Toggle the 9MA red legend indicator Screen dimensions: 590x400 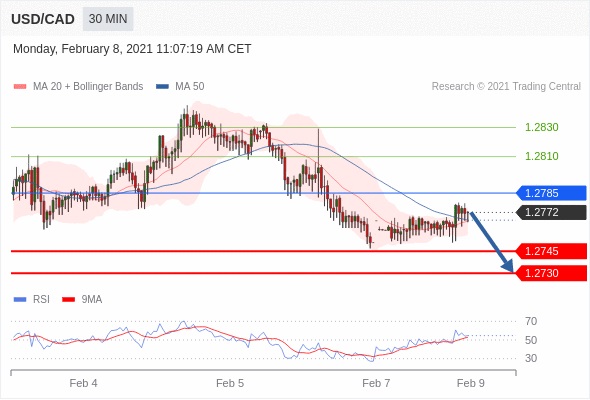click(x=68, y=300)
